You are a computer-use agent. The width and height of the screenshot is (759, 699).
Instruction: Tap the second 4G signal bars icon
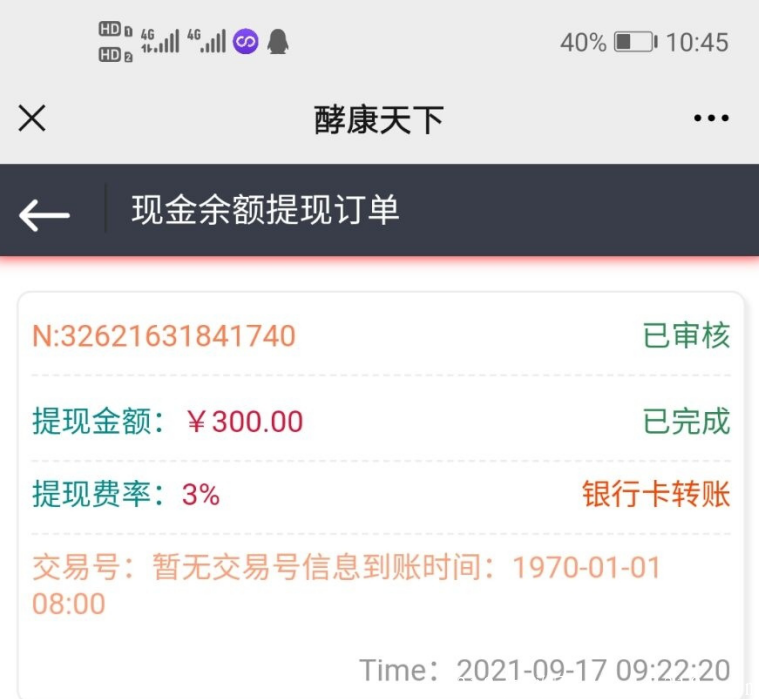tap(206, 41)
